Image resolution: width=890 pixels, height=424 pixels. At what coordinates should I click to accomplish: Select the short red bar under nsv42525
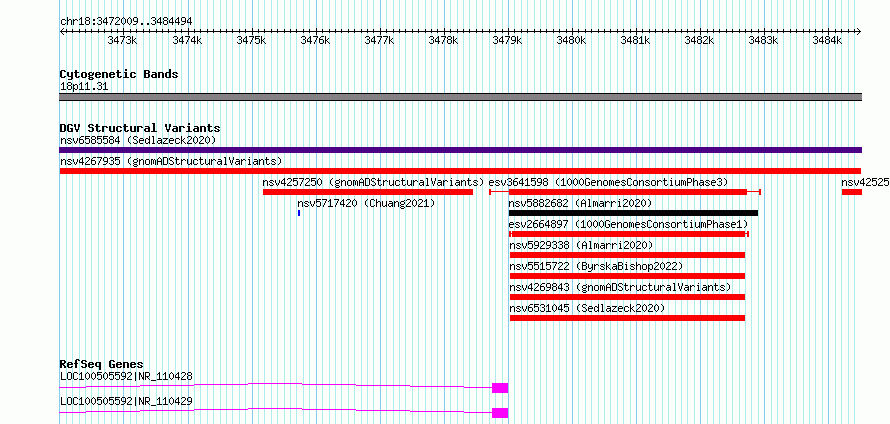coord(852,192)
